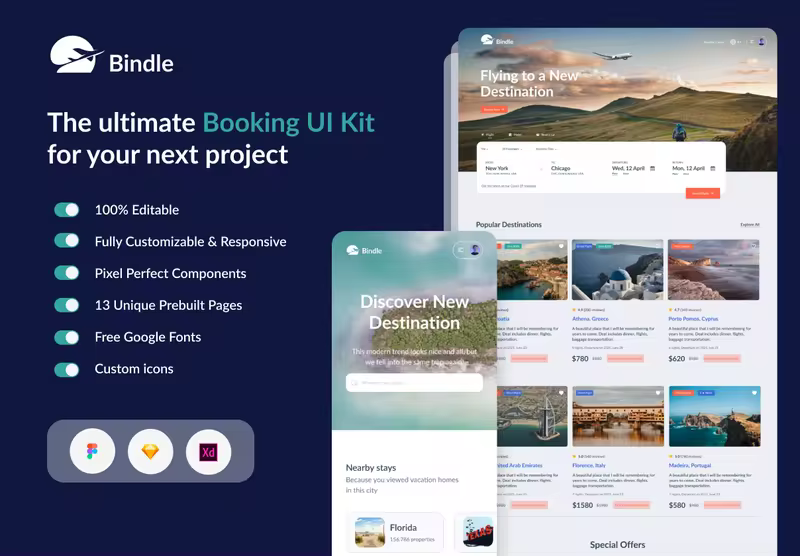This screenshot has width=800, height=556.
Task: Select the Flight tab above the search card
Action: [x=488, y=135]
